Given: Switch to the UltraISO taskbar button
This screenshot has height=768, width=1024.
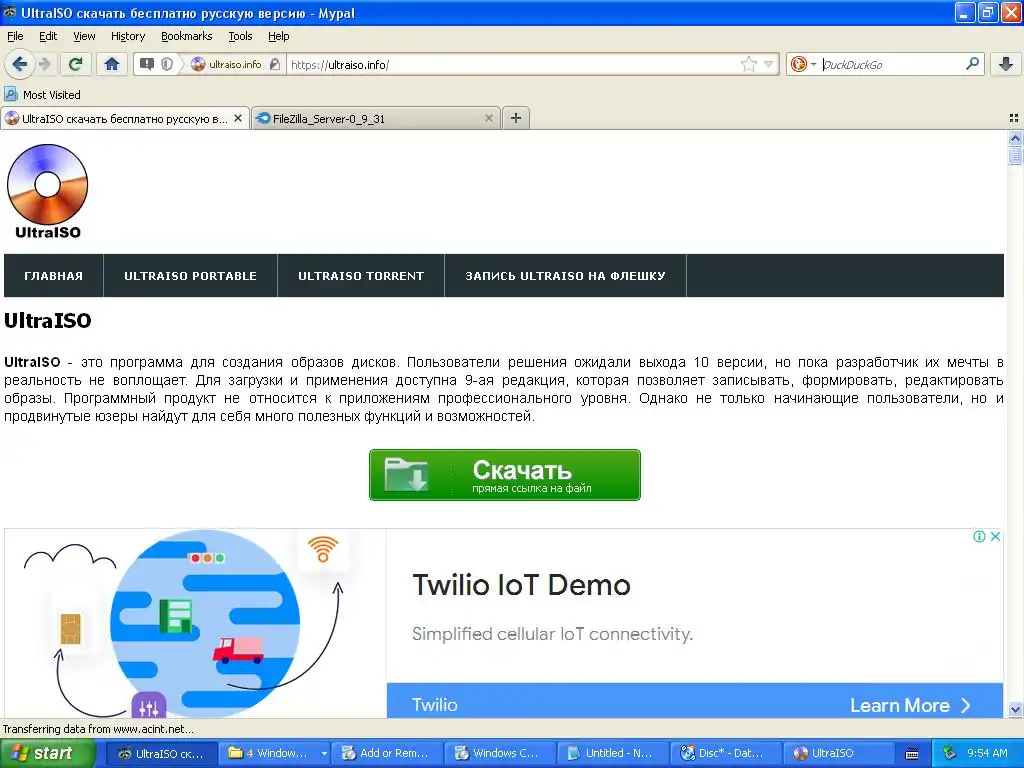Looking at the screenshot, I should [x=838, y=753].
